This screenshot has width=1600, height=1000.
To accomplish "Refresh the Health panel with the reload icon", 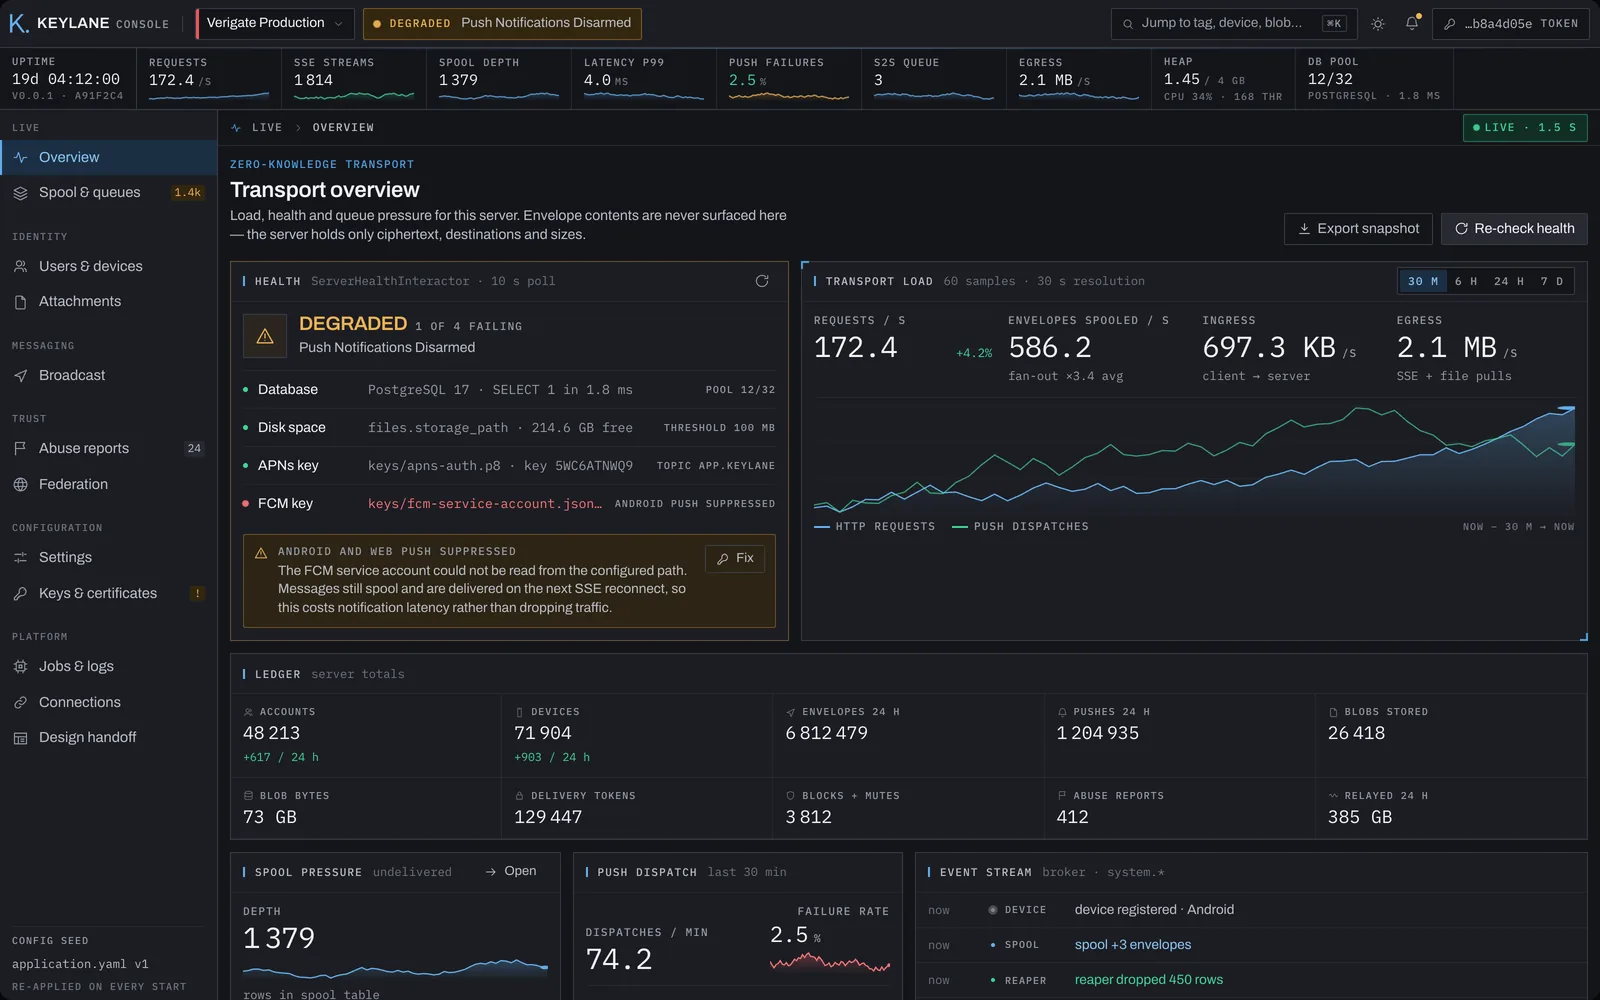I will point(762,281).
